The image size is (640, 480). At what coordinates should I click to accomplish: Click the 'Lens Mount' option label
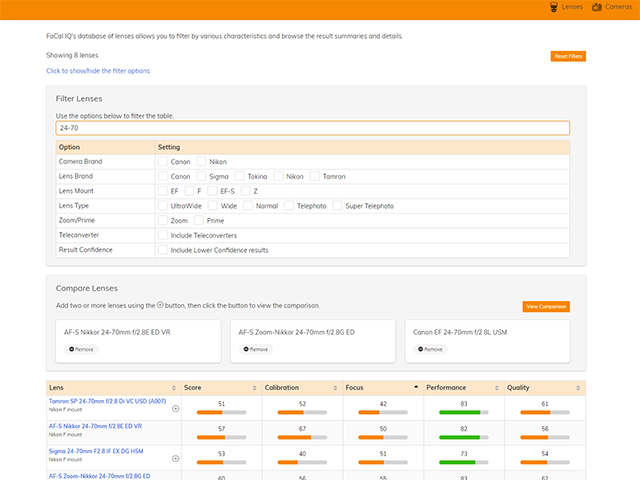(76, 191)
